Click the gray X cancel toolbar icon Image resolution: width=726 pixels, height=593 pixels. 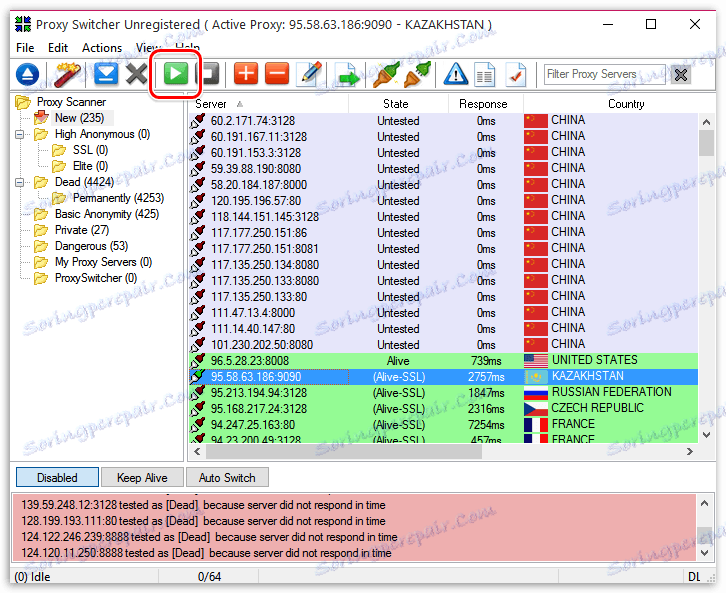point(137,74)
